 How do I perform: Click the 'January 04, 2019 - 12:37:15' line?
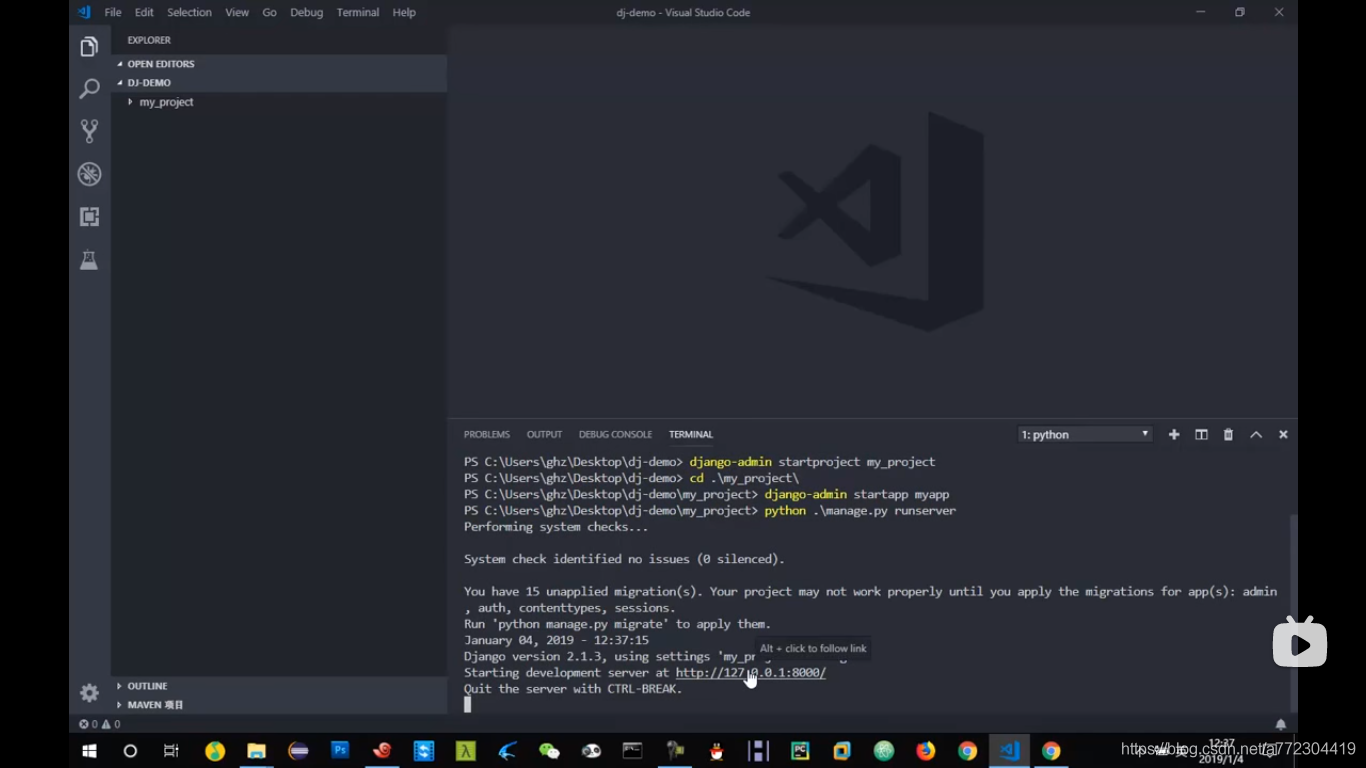(556, 640)
